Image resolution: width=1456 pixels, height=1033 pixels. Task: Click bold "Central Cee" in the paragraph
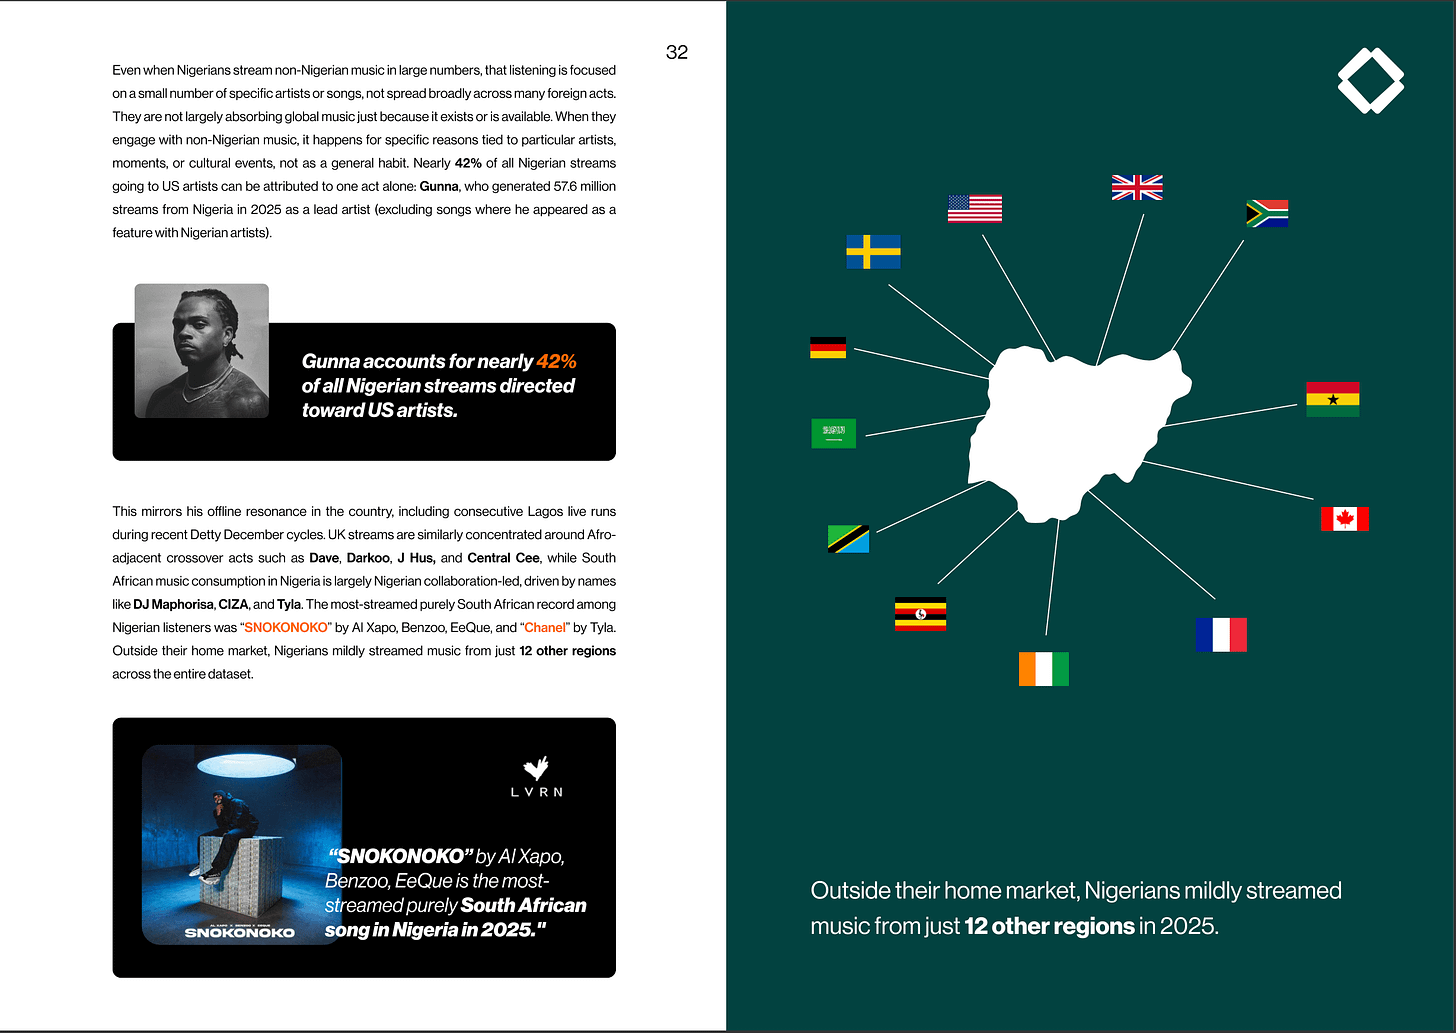[504, 558]
